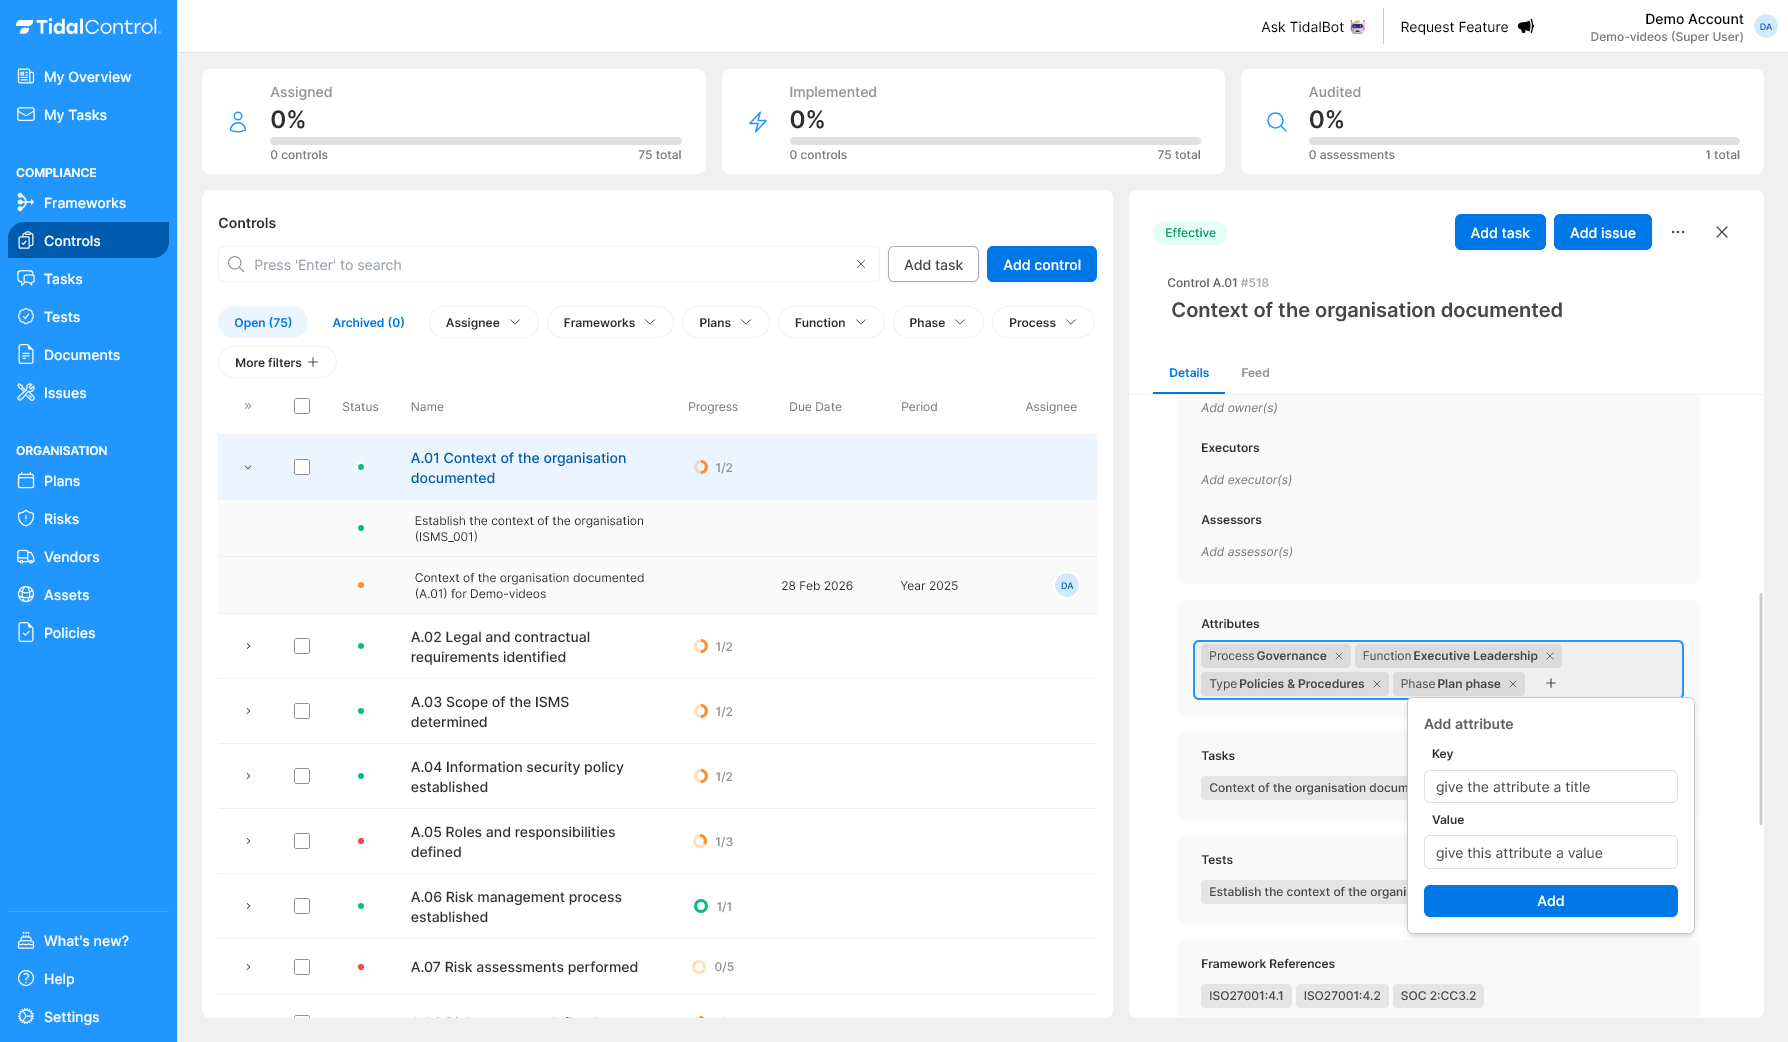Image resolution: width=1788 pixels, height=1042 pixels.
Task: Show Archived (0) controls
Action: click(x=368, y=322)
